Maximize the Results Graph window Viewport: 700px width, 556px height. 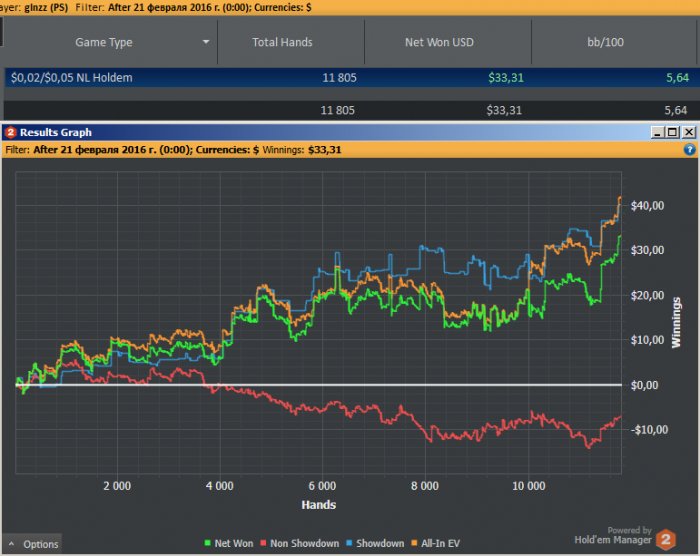pos(672,132)
